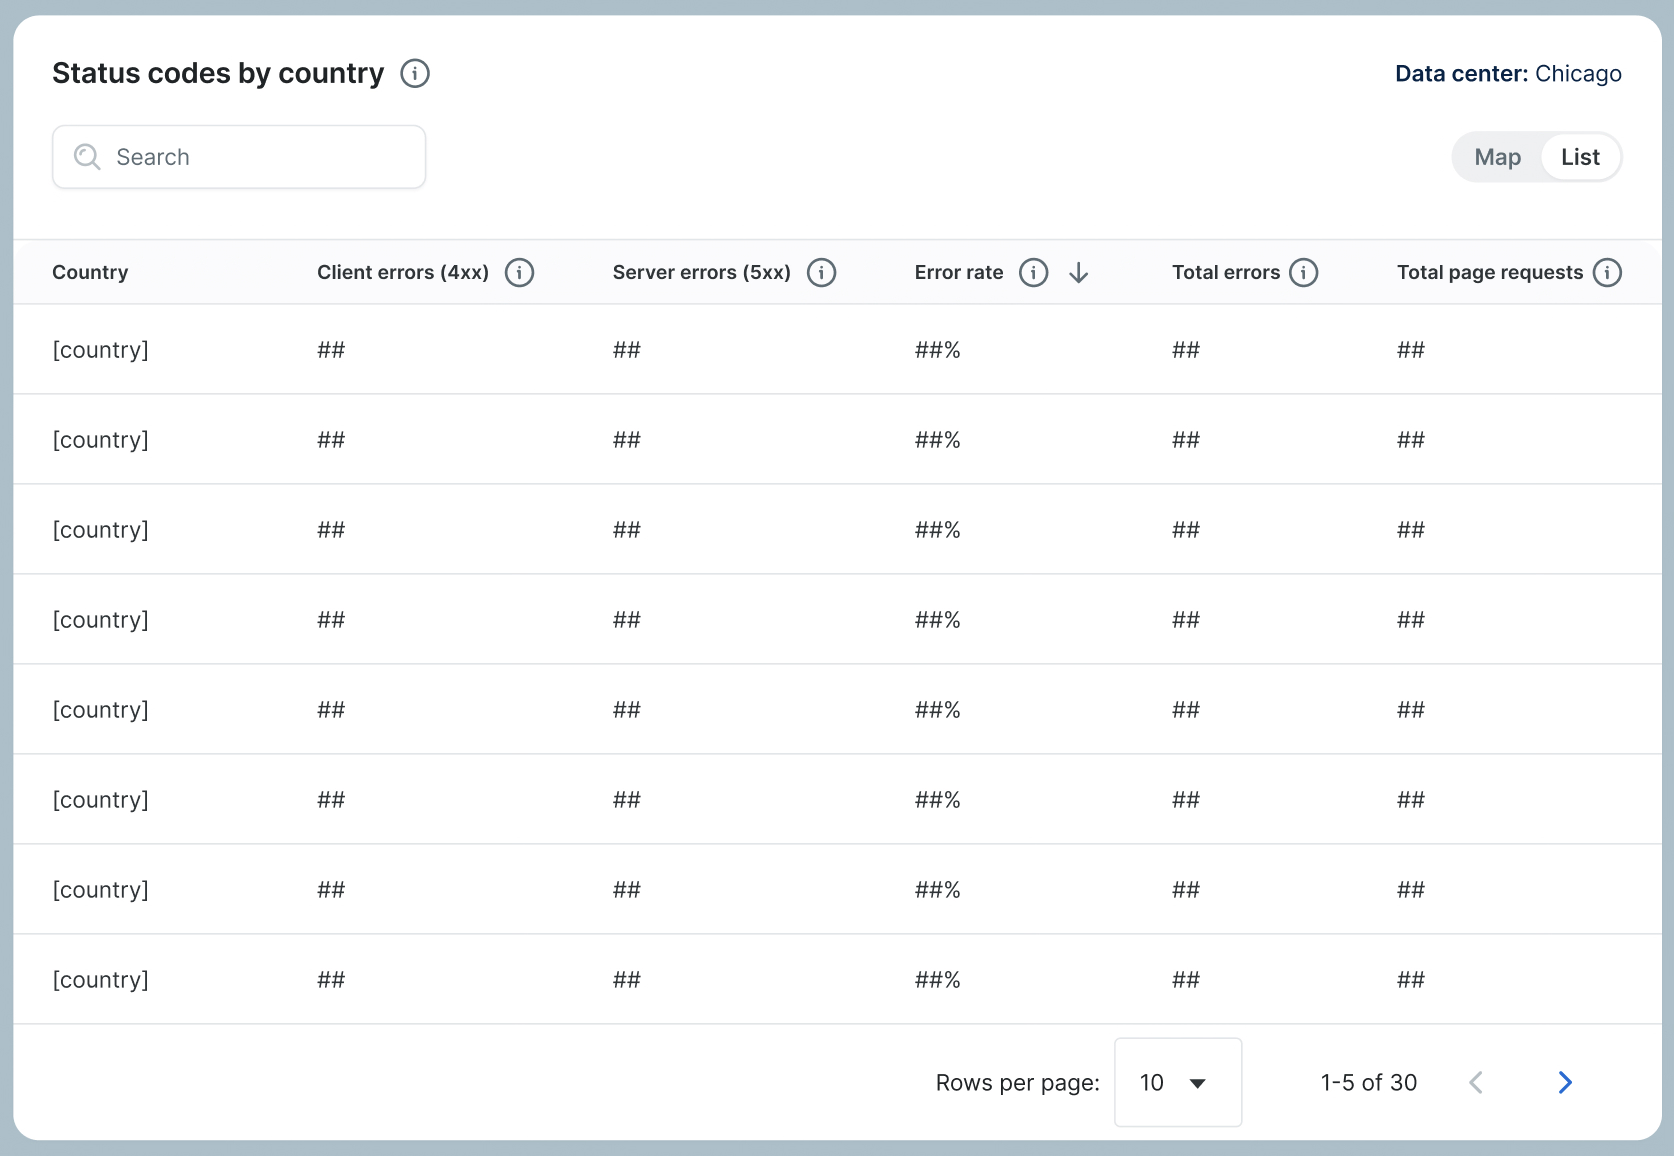Click Data center Chicago label
Screen dimensions: 1674x1156
1507,74
